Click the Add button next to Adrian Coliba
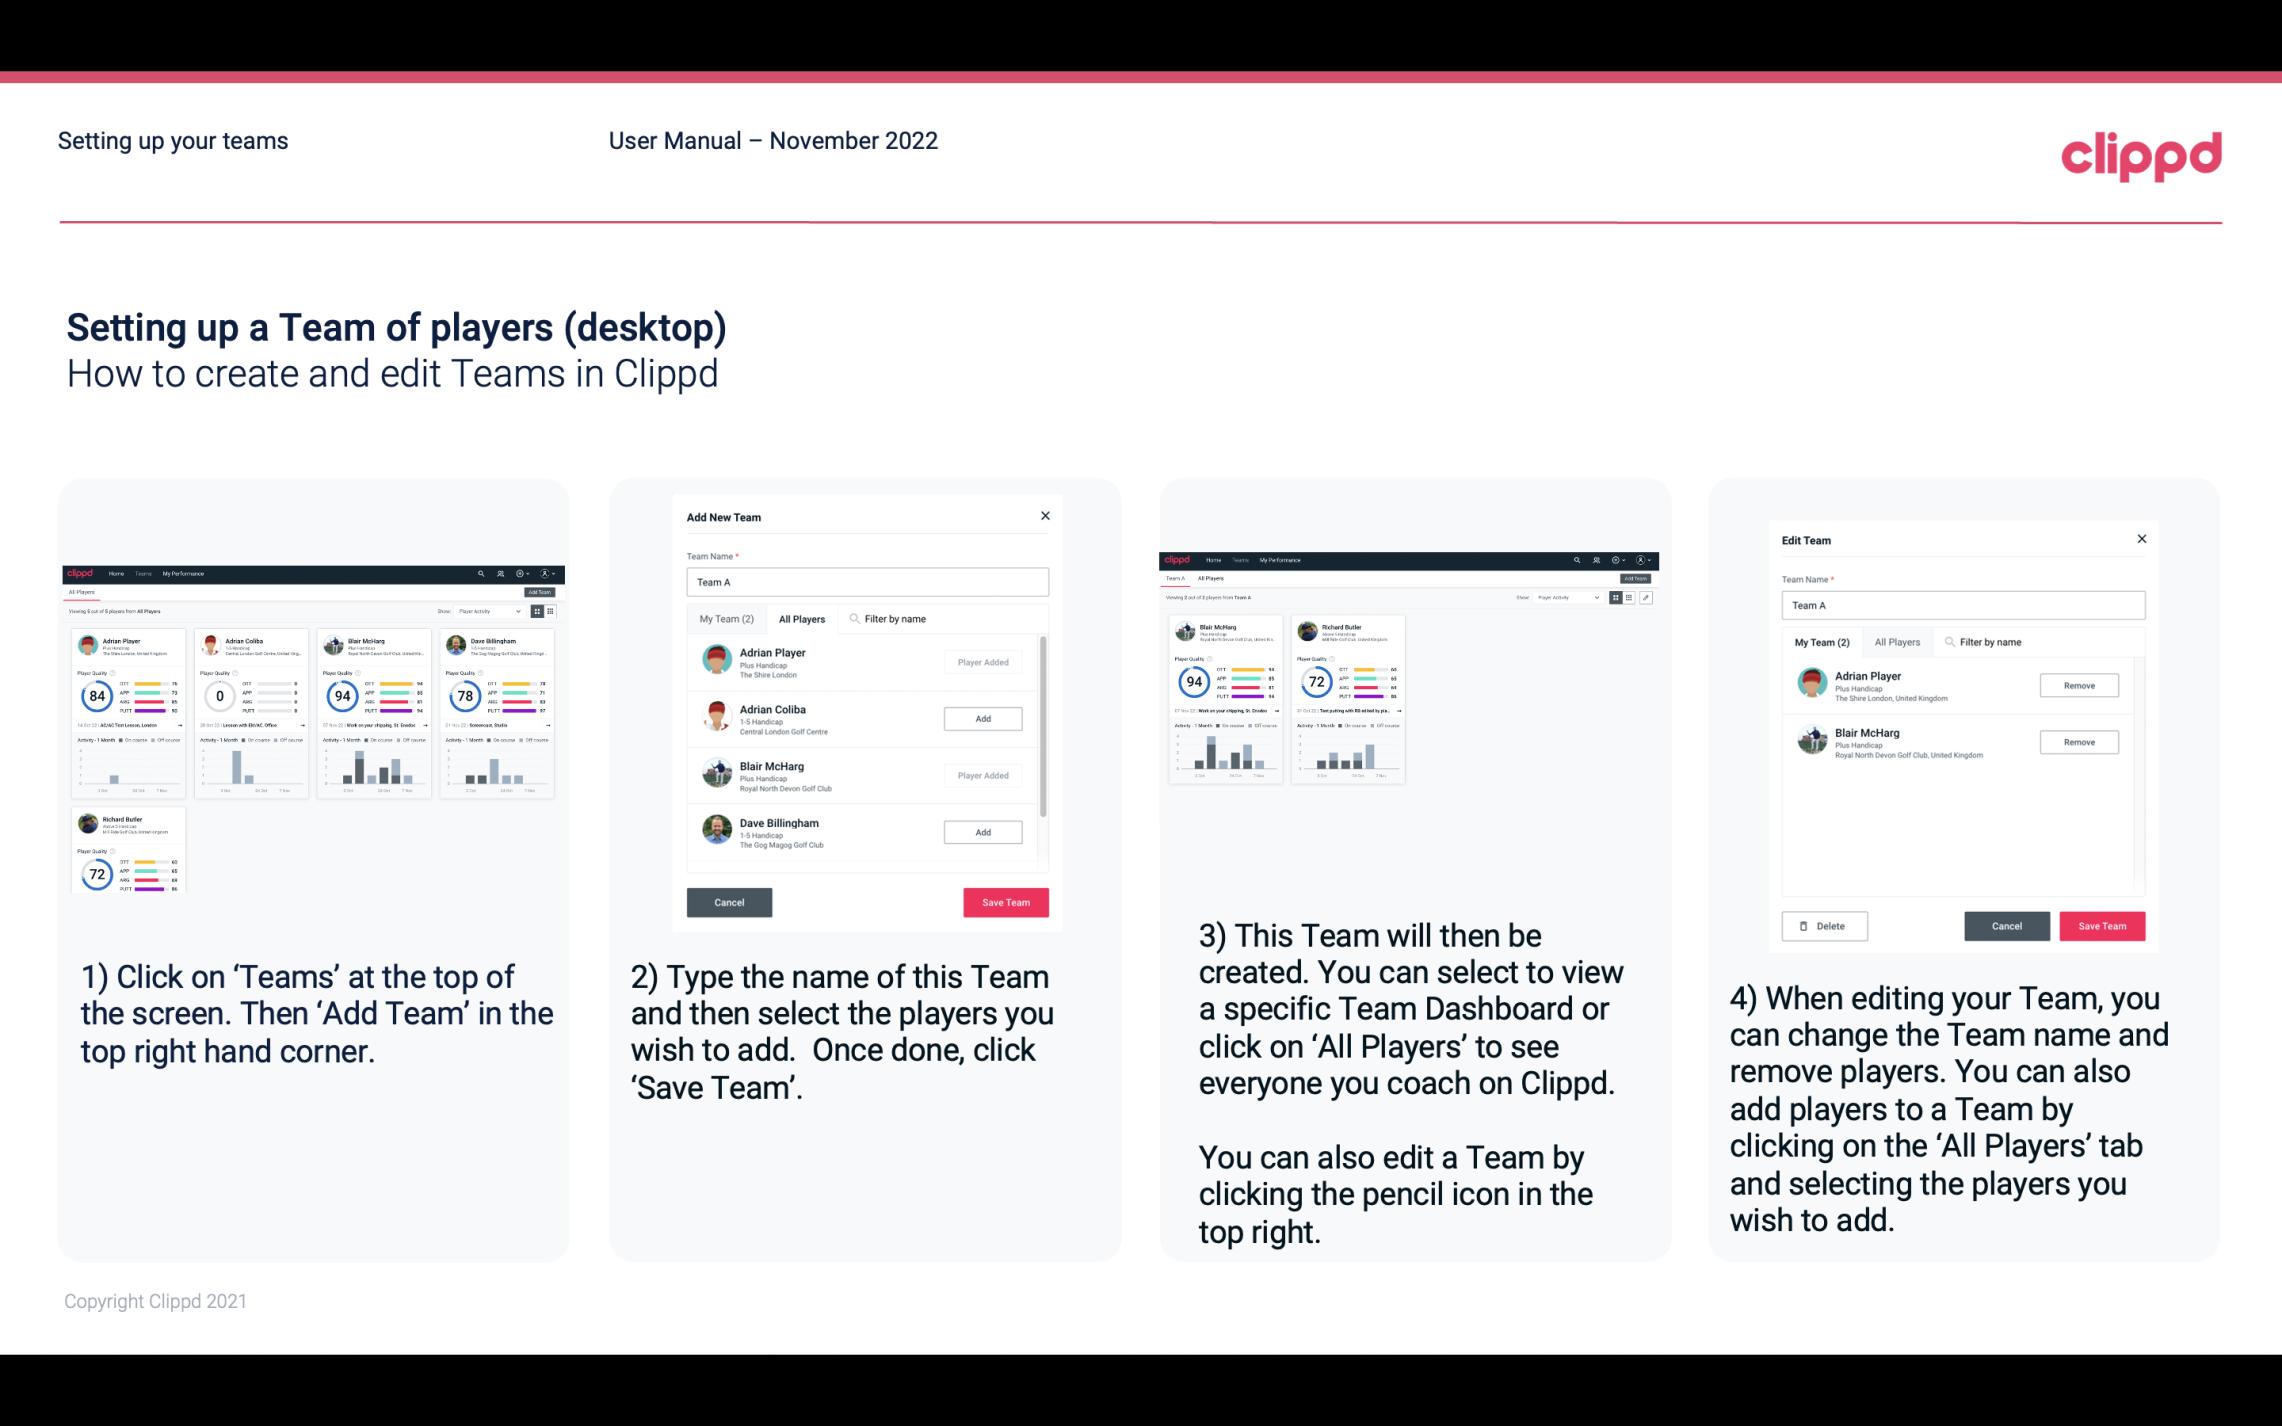The height and width of the screenshot is (1426, 2282). coord(981,718)
